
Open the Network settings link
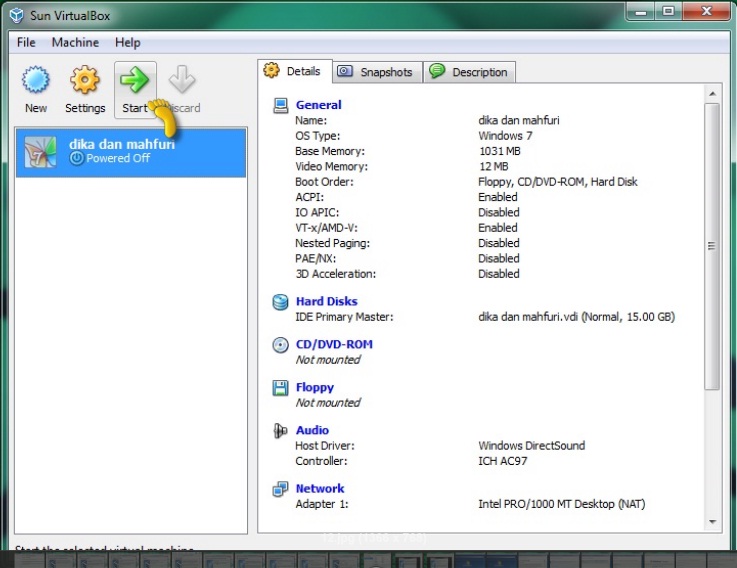coord(320,489)
